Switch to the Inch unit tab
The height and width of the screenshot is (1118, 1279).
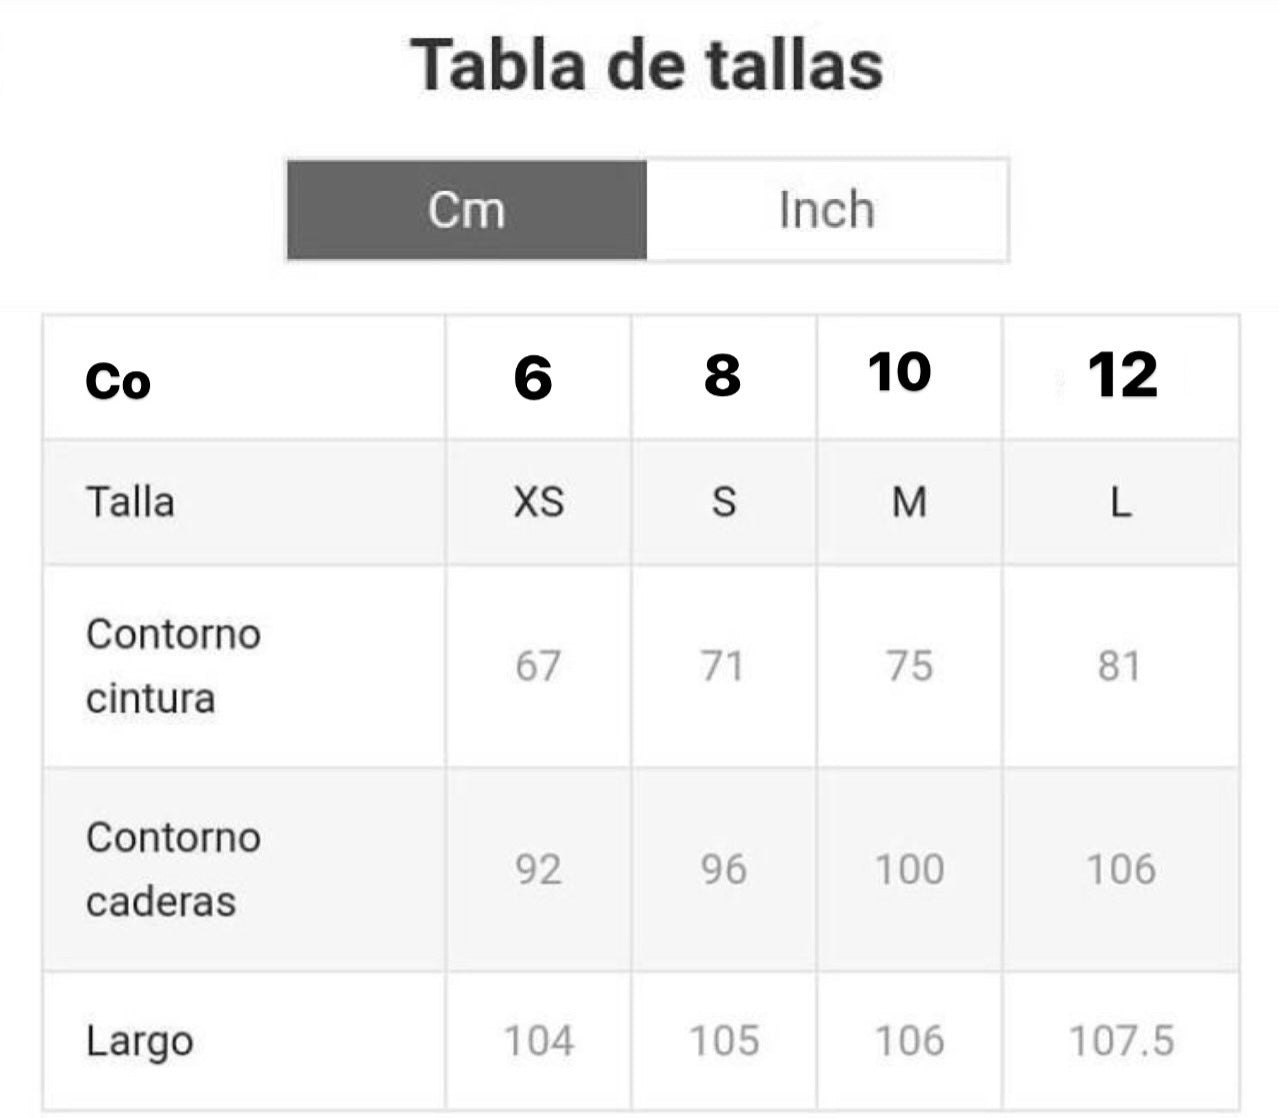[x=827, y=210]
